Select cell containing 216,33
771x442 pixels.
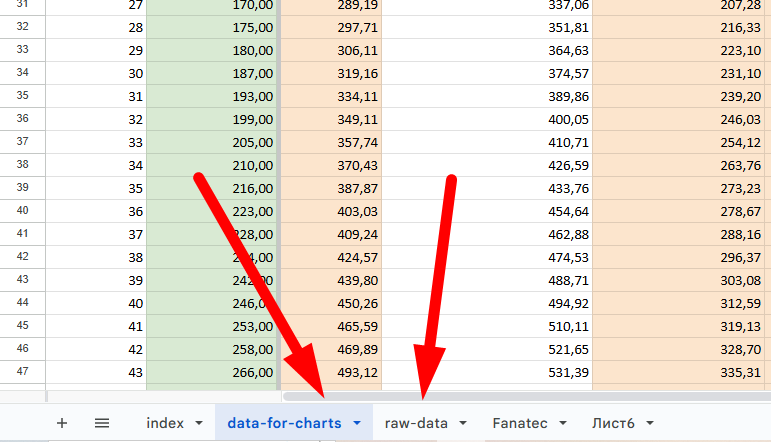679,27
